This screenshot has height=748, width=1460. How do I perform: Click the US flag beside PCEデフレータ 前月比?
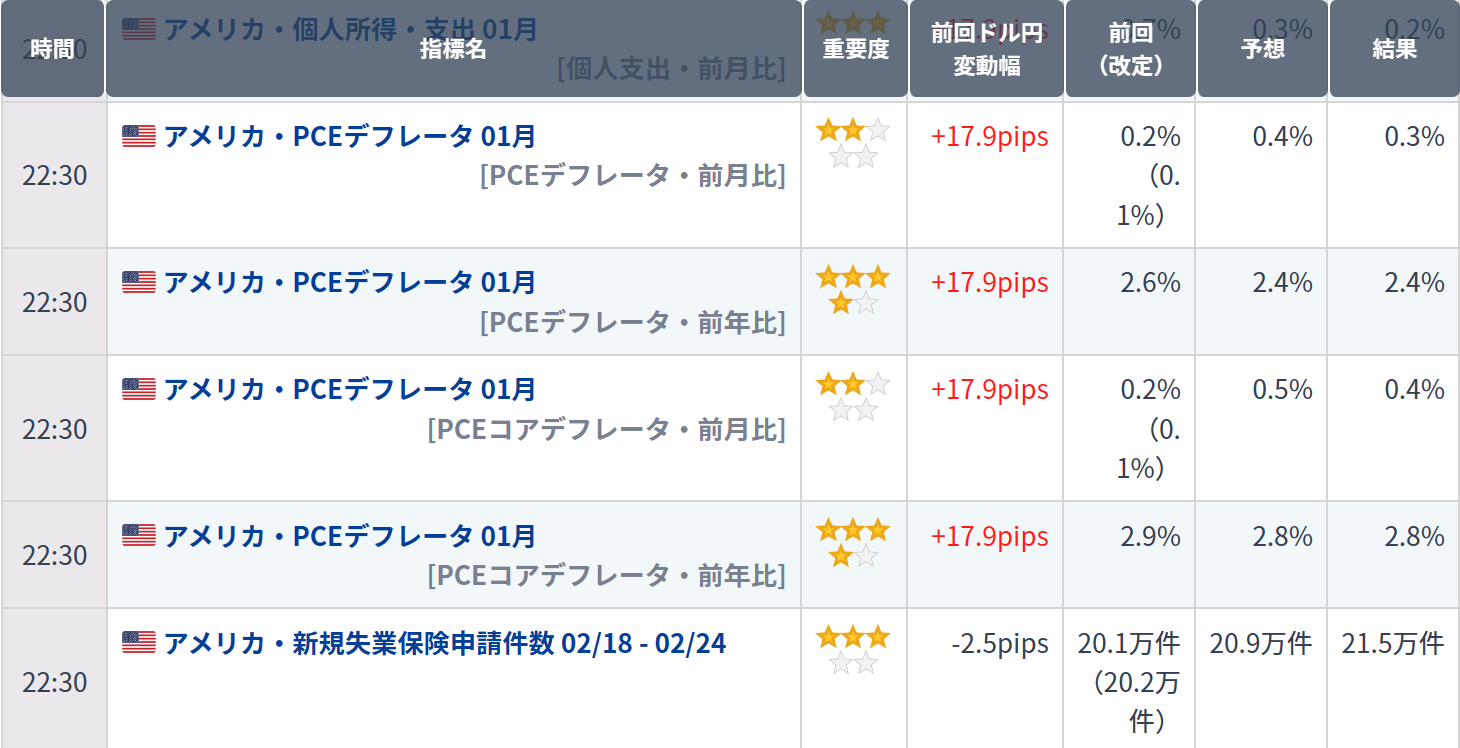pos(139,136)
